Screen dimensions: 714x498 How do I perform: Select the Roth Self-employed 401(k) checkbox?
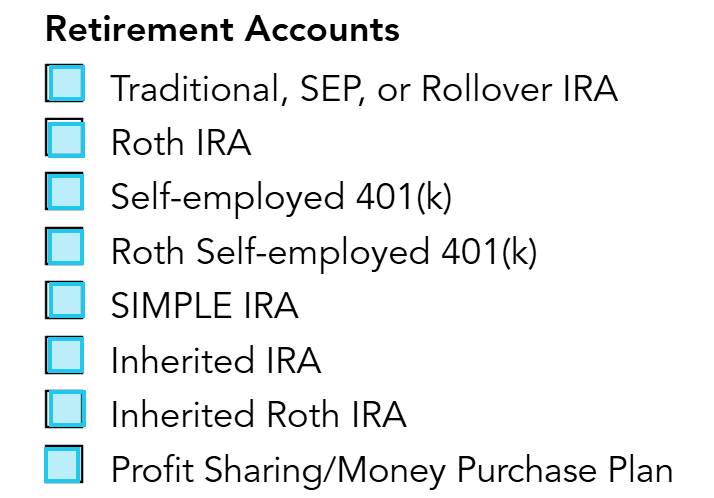tap(65, 246)
